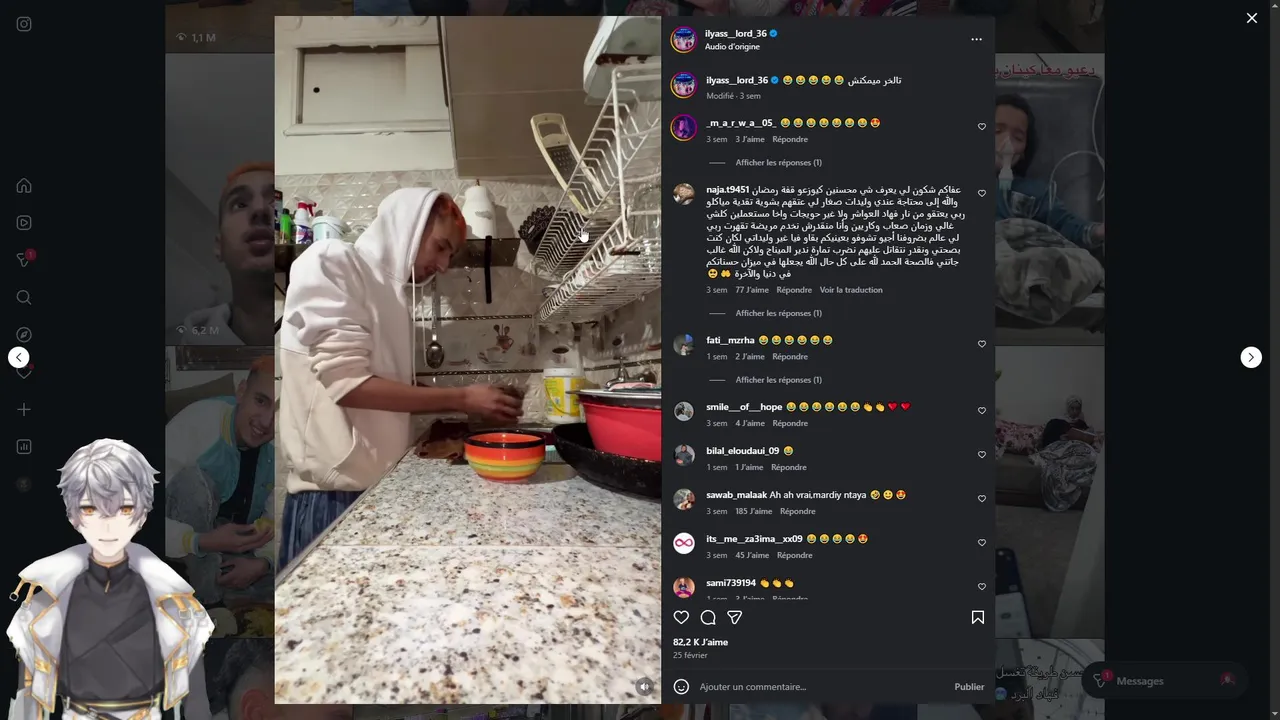This screenshot has width=1280, height=720.
Task: Click Voir la traduction on naja.t9451 comment
Action: pos(851,290)
